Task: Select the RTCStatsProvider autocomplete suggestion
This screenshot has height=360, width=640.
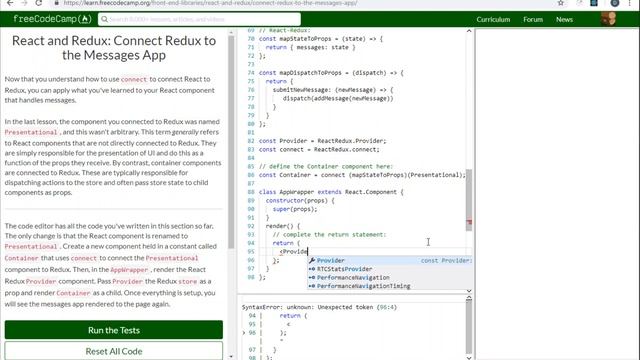Action: pos(390,269)
